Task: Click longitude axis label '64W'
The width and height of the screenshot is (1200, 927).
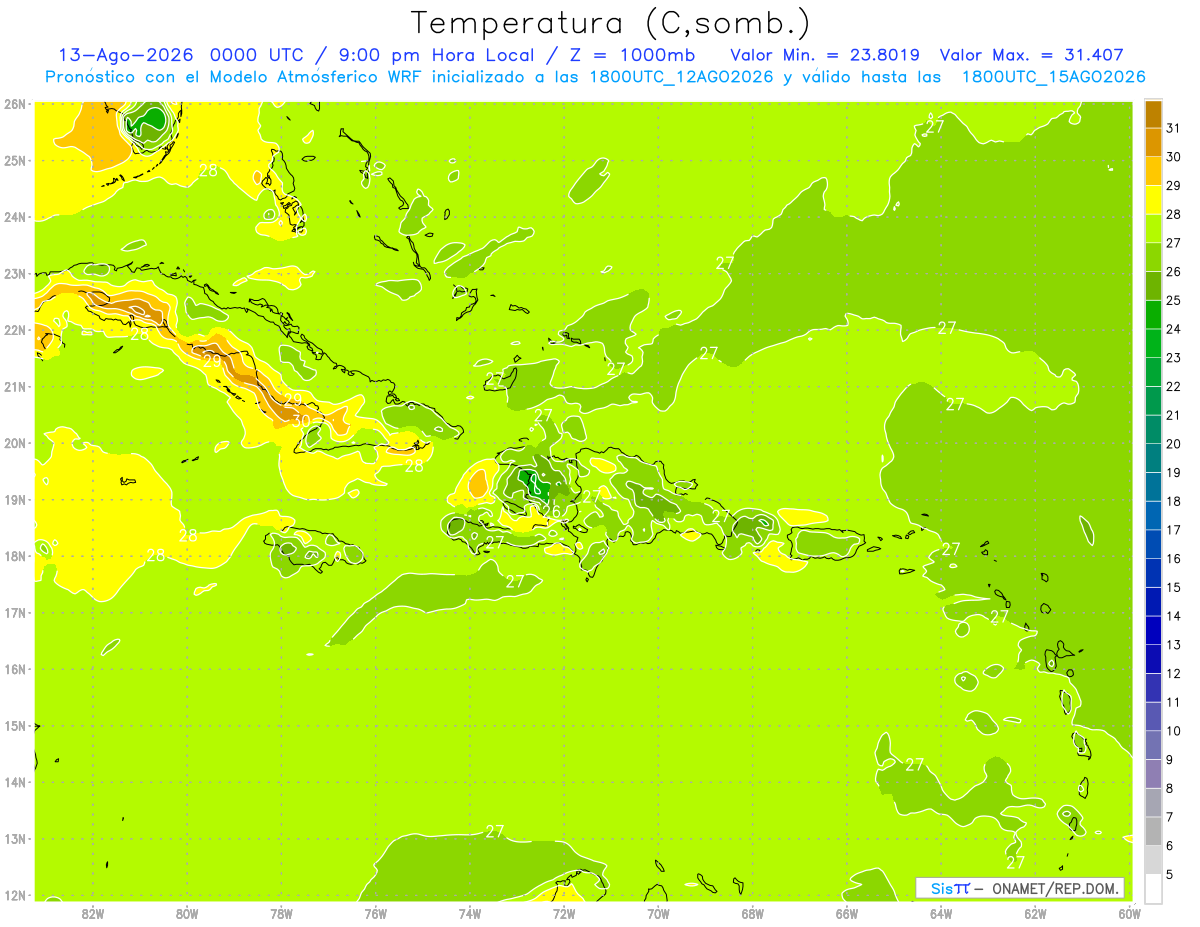Action: [x=941, y=913]
